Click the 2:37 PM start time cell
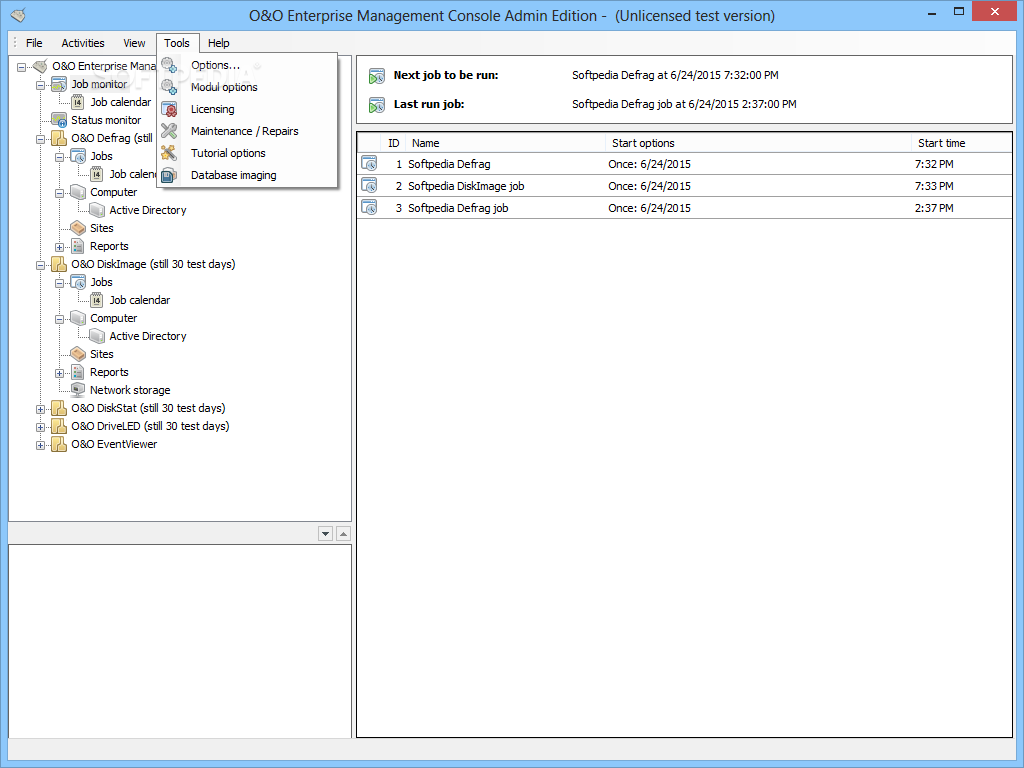Screen dimensions: 1024x768 click(934, 208)
